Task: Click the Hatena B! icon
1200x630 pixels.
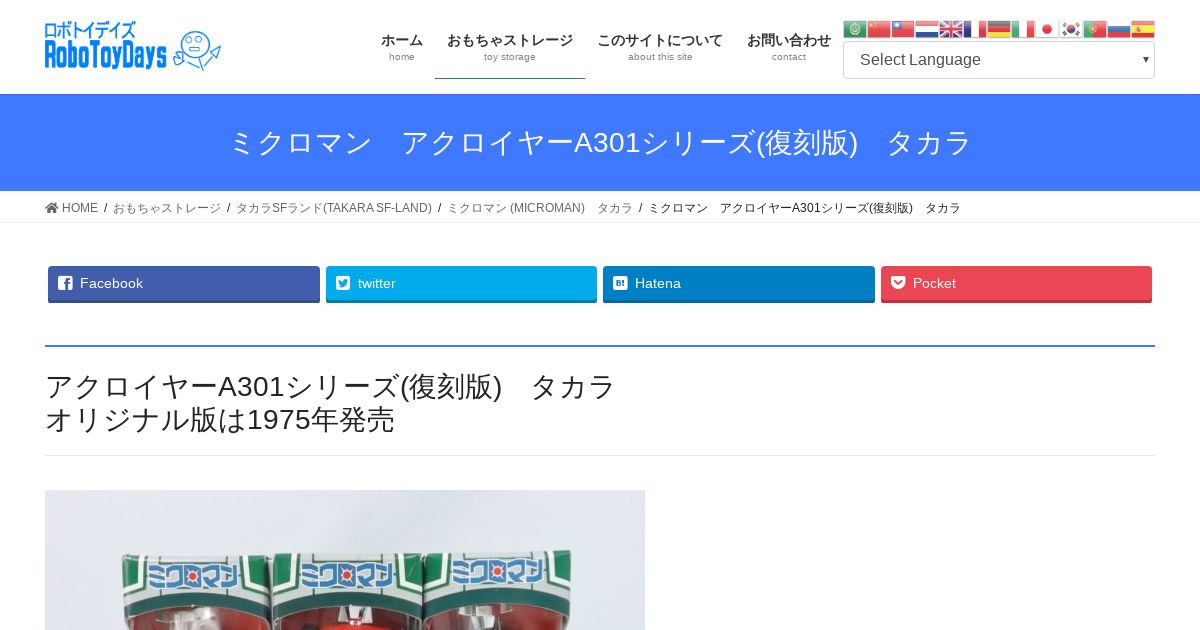Action: (620, 283)
